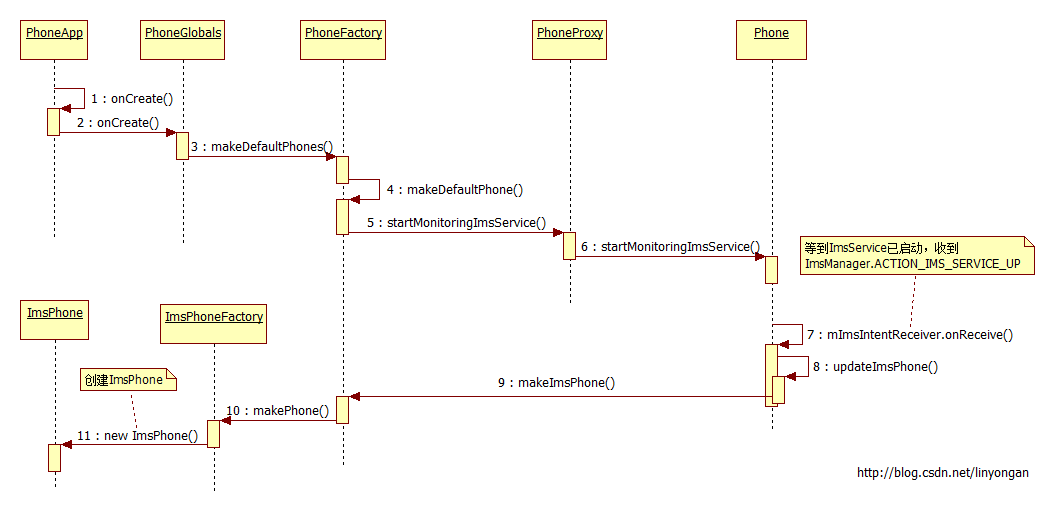Open the blog.csdn.net/linyongan link

click(943, 473)
